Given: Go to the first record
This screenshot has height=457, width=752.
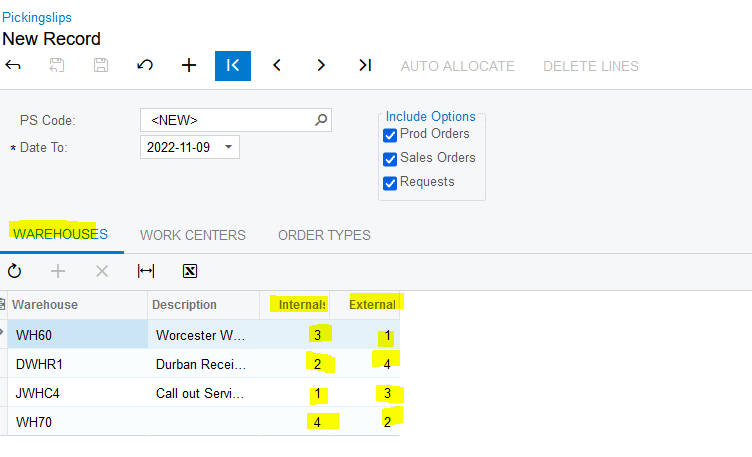Looking at the screenshot, I should pos(233,66).
